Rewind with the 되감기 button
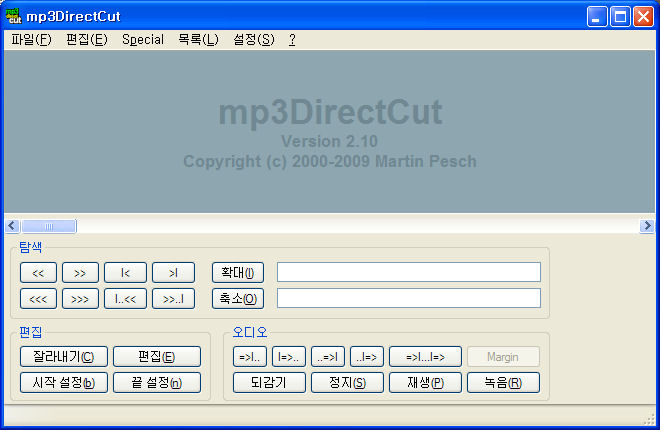This screenshot has height=430, width=660. (x=269, y=382)
